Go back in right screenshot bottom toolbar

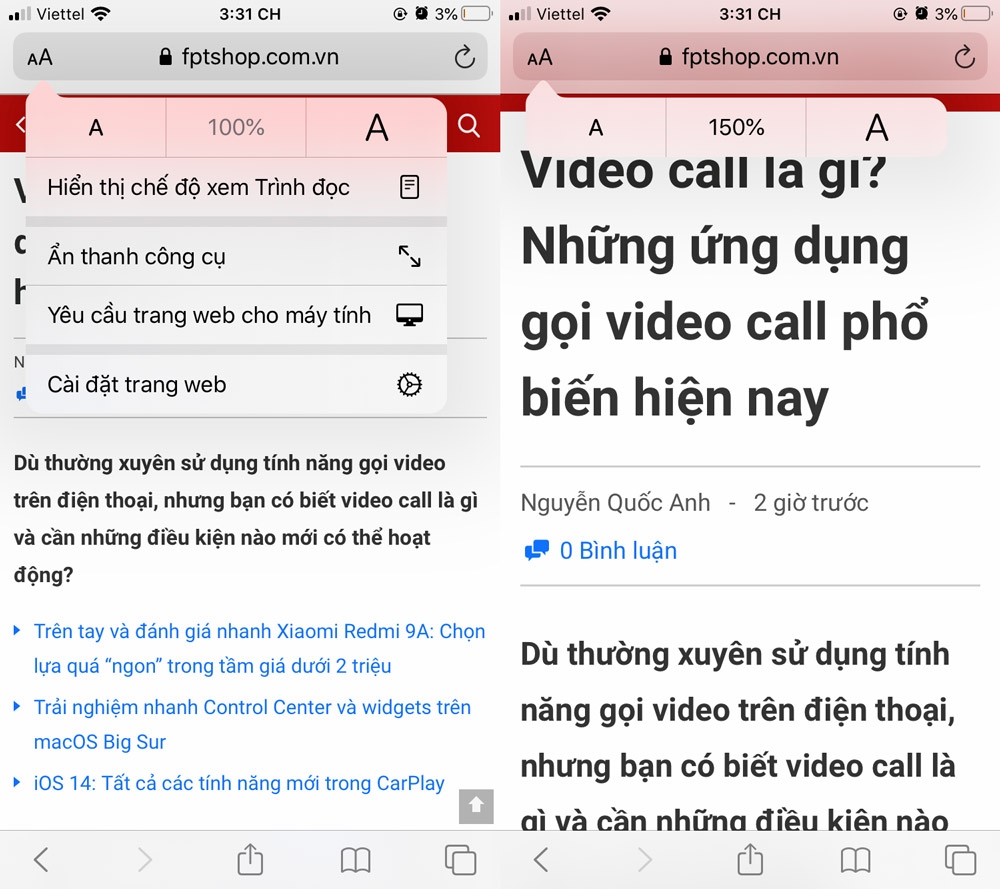(x=541, y=860)
